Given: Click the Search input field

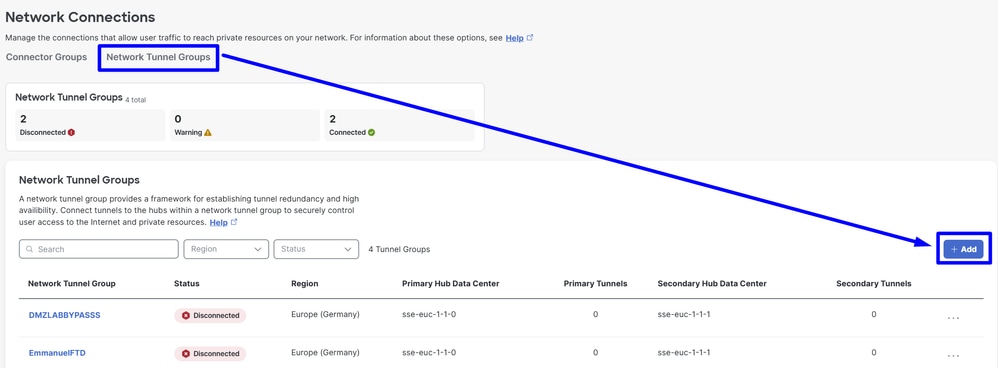Looking at the screenshot, I should coord(99,250).
